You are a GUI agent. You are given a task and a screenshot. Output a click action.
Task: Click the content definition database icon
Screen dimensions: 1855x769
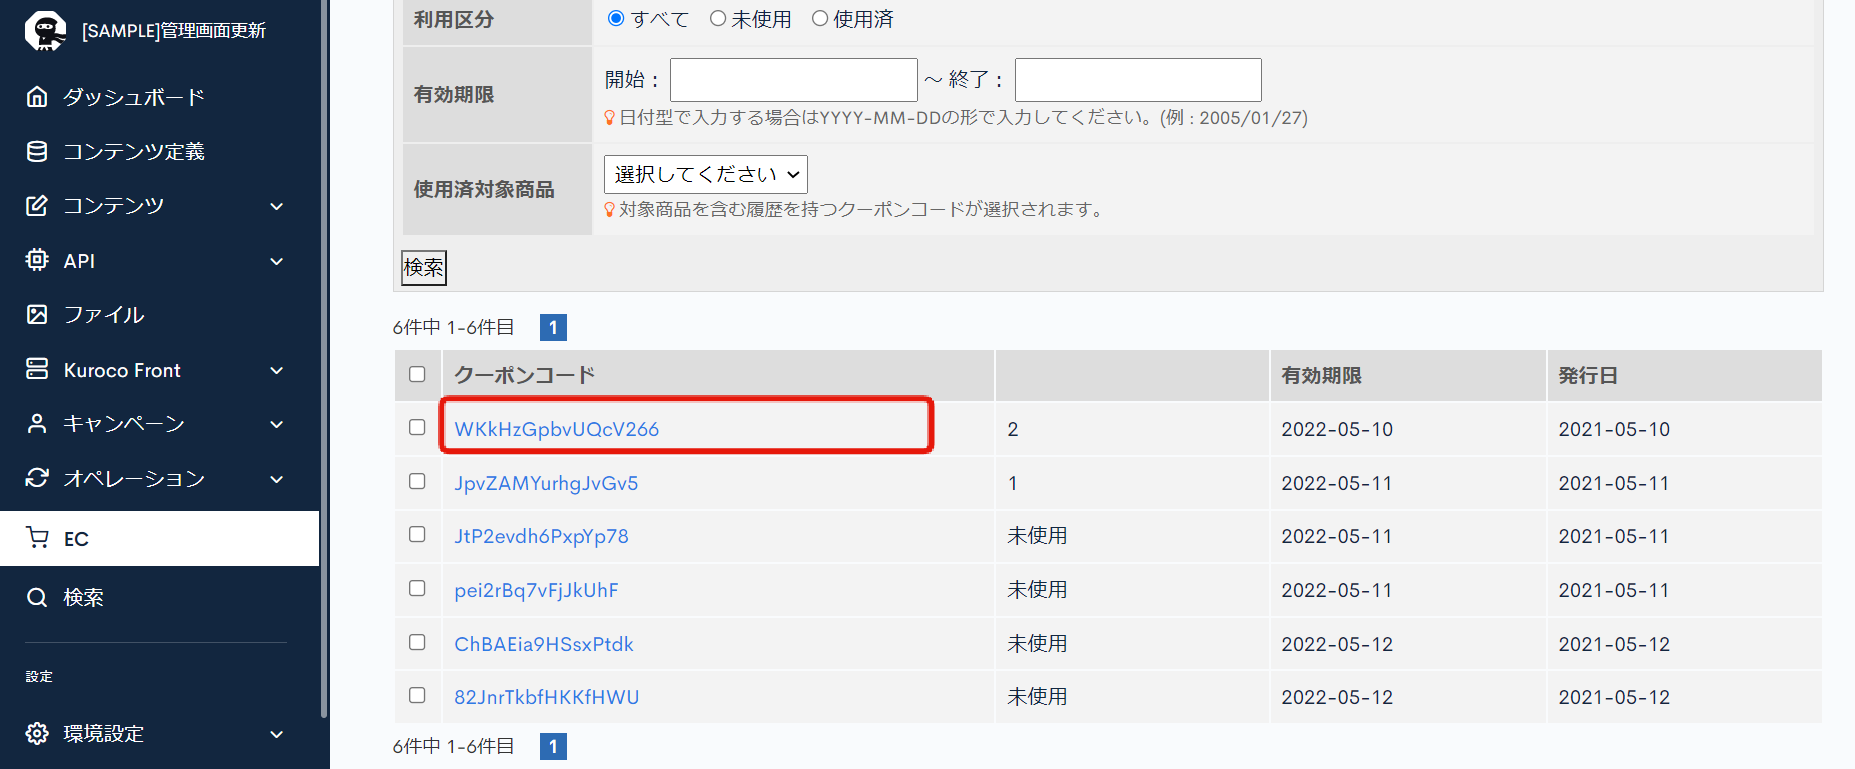[37, 151]
